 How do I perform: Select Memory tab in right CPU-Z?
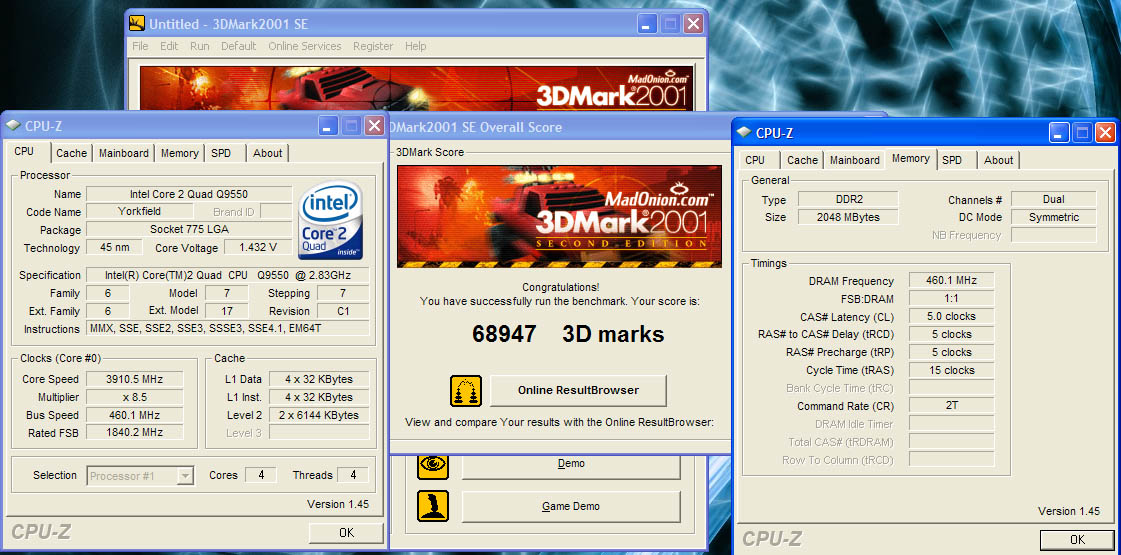point(911,158)
